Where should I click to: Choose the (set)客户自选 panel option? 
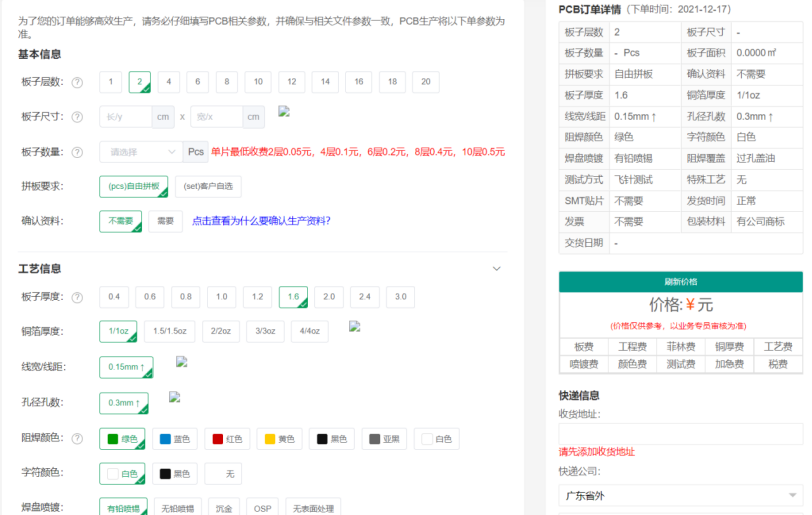tap(208, 186)
